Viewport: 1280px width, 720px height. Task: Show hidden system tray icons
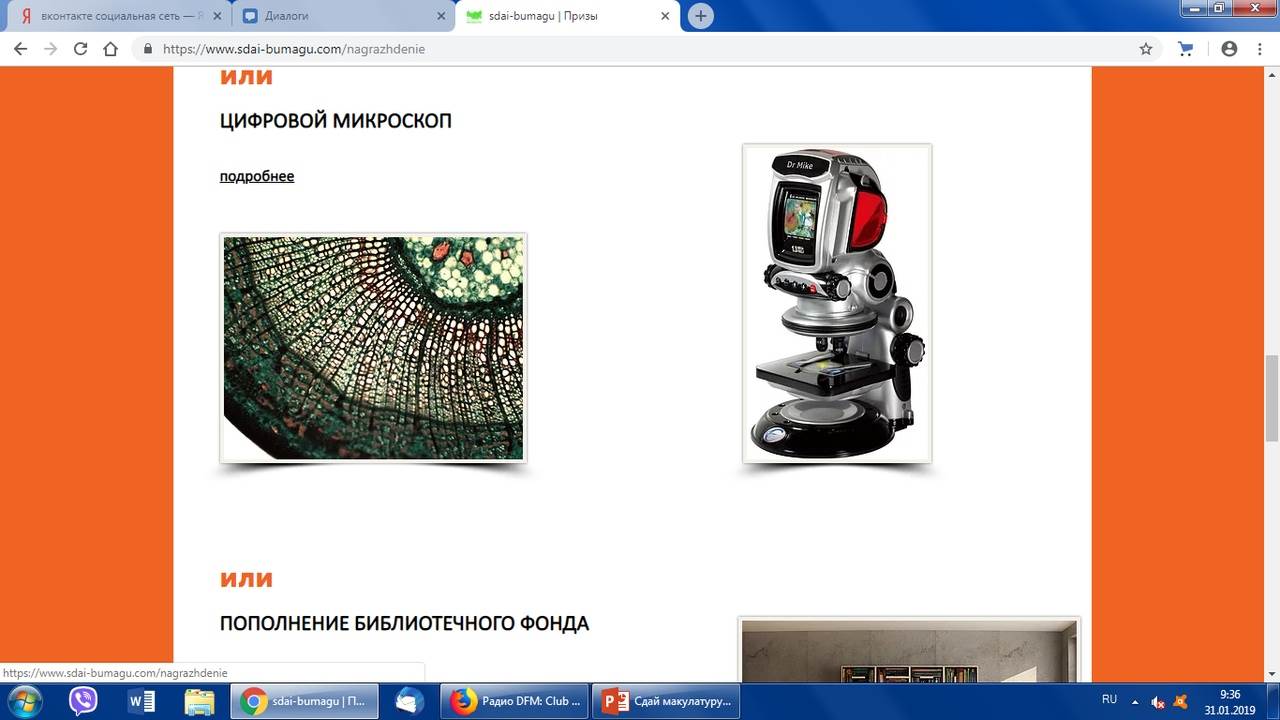point(1135,701)
